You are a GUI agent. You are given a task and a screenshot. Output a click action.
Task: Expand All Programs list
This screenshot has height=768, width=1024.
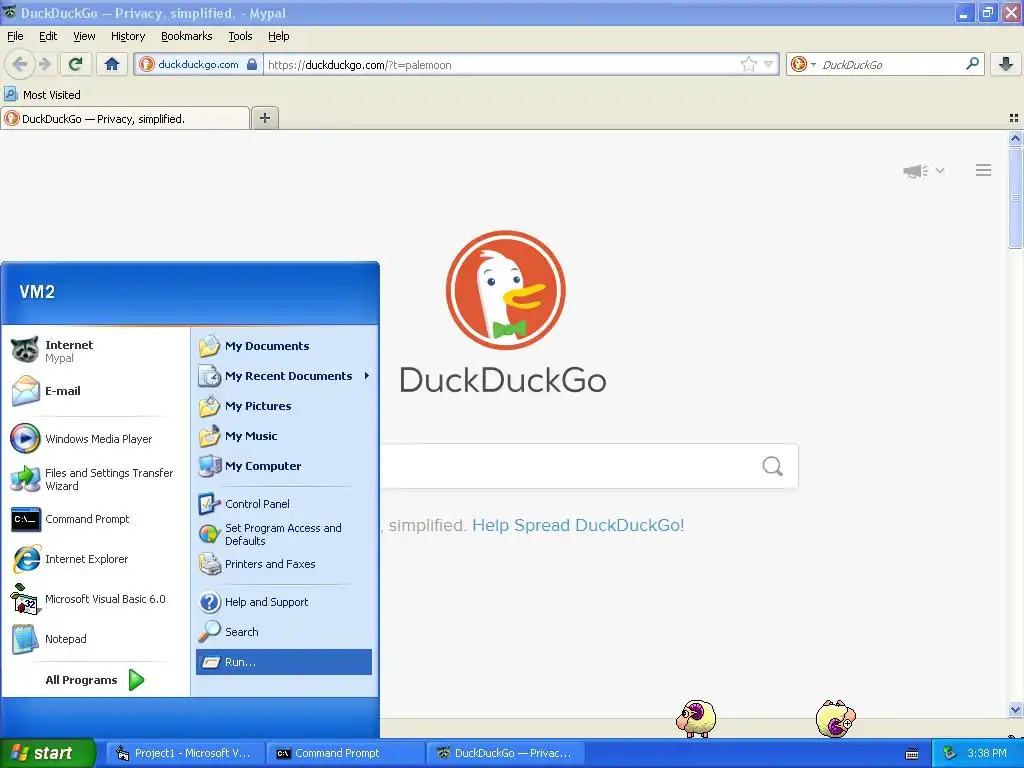(95, 680)
